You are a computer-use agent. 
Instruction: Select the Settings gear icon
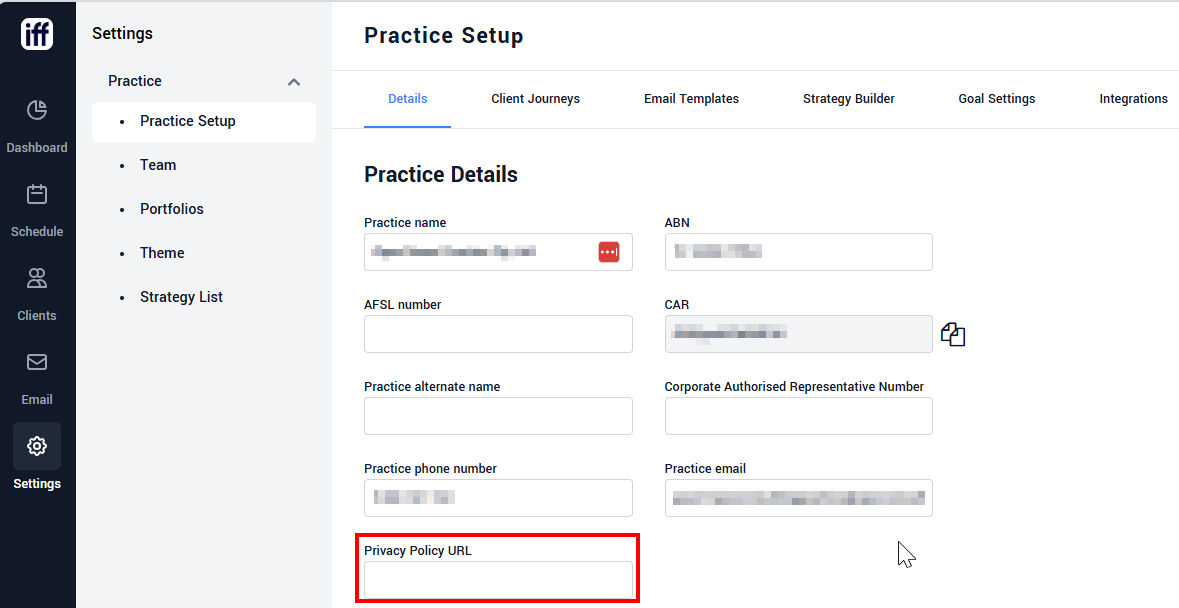coord(37,446)
